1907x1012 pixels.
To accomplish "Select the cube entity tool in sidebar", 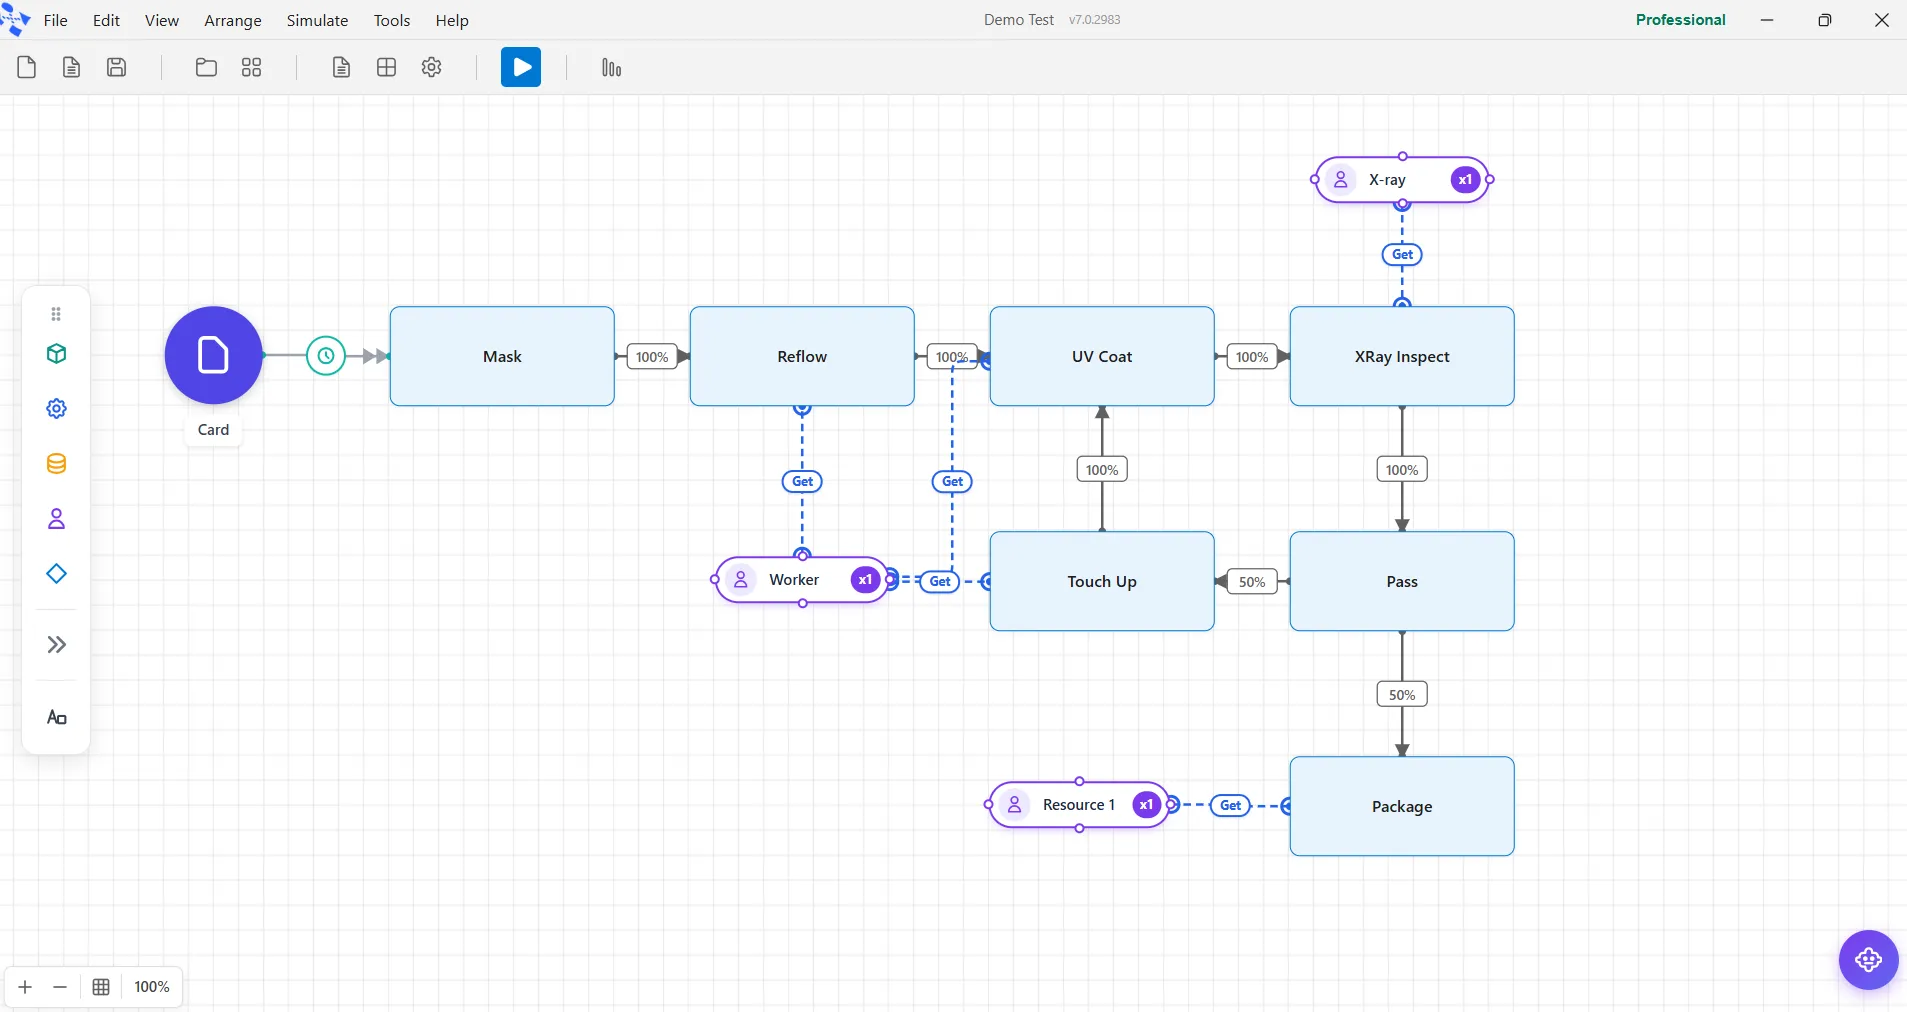I will (56, 354).
